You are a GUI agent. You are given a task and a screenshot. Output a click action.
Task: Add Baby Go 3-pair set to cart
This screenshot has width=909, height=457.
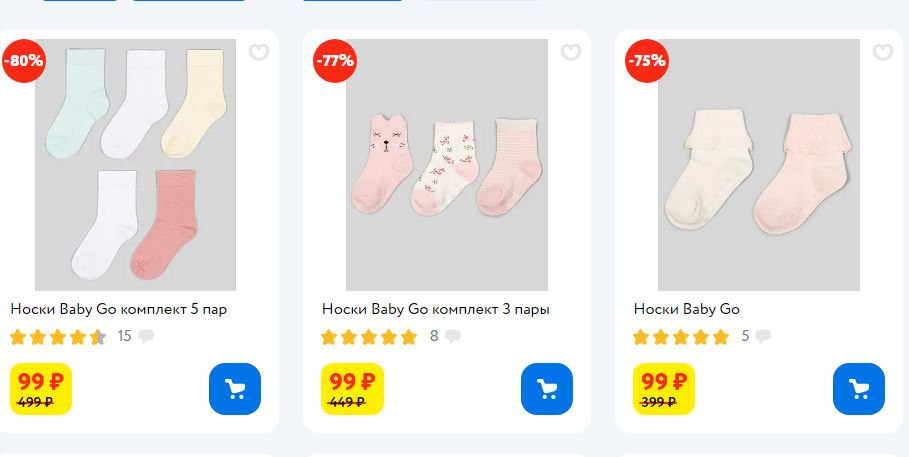(547, 389)
